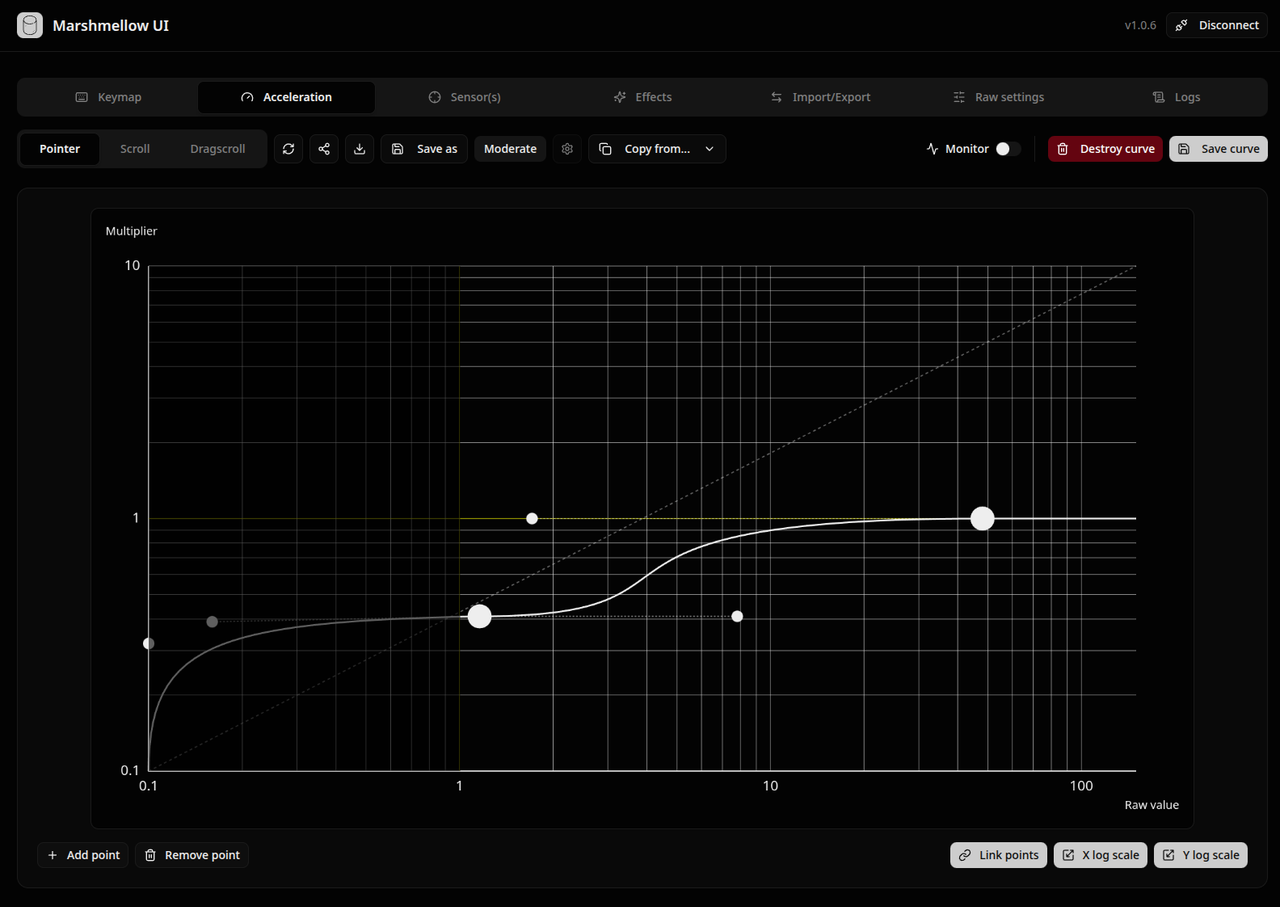The image size is (1280, 907).
Task: Click the trash icon on Destroy curve
Action: (x=1064, y=149)
